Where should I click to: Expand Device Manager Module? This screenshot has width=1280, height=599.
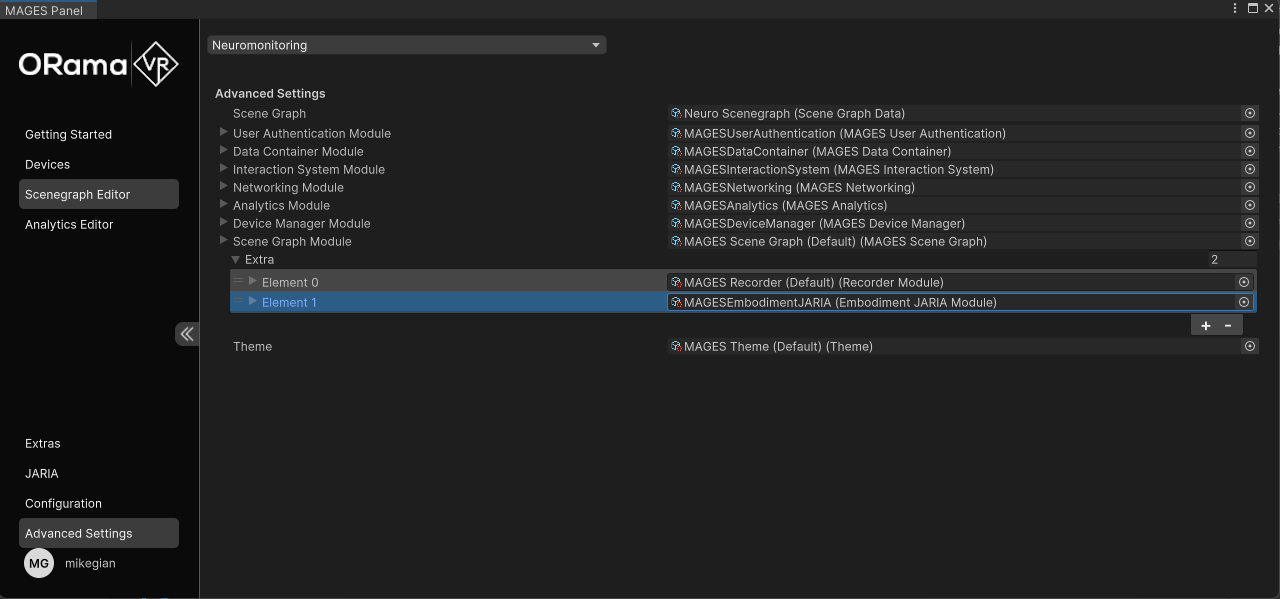[x=224, y=222]
